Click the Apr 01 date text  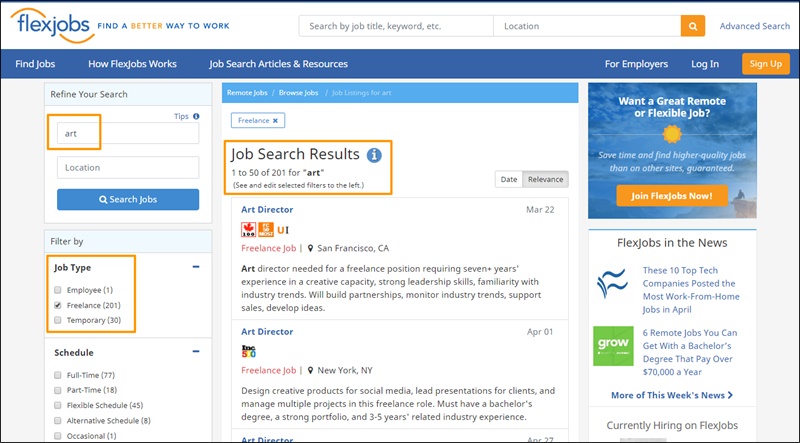(x=540, y=332)
